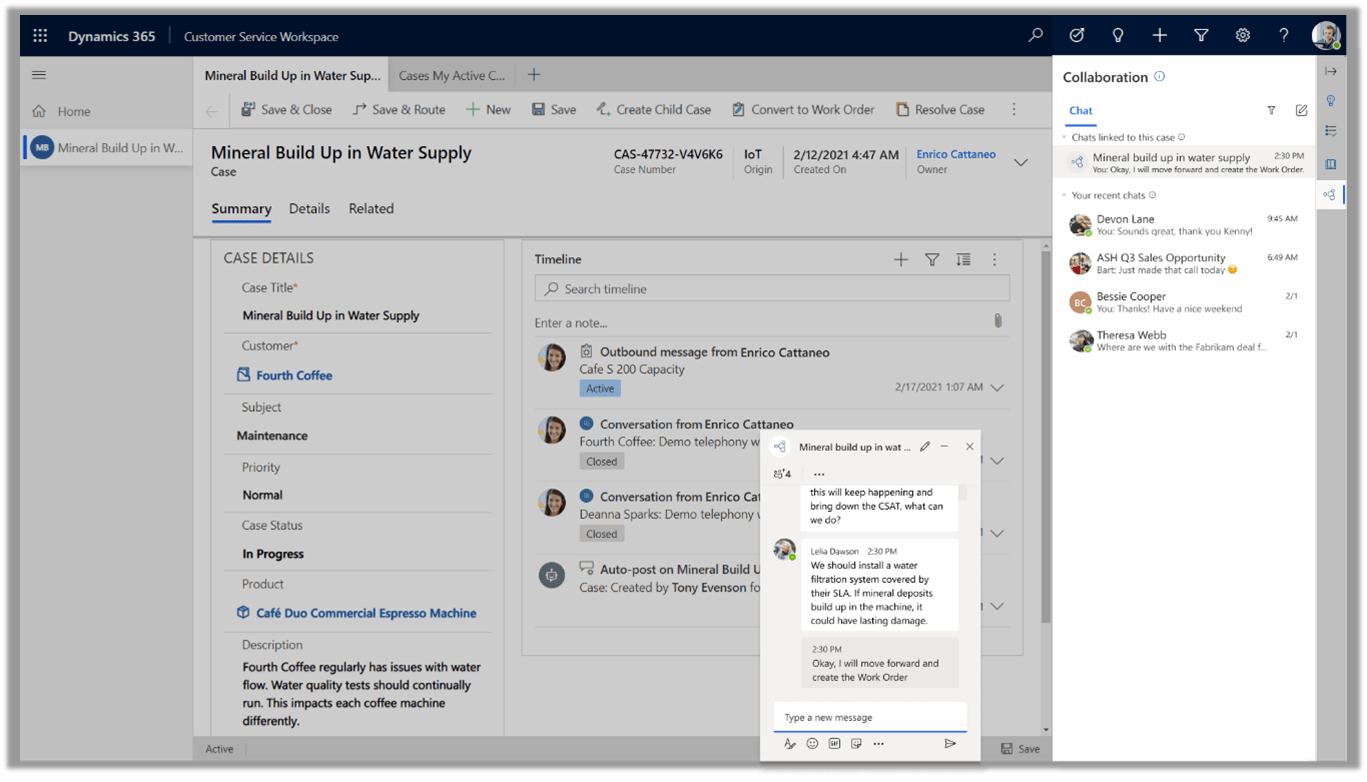Click the Type a new message box

pyautogui.click(x=870, y=717)
